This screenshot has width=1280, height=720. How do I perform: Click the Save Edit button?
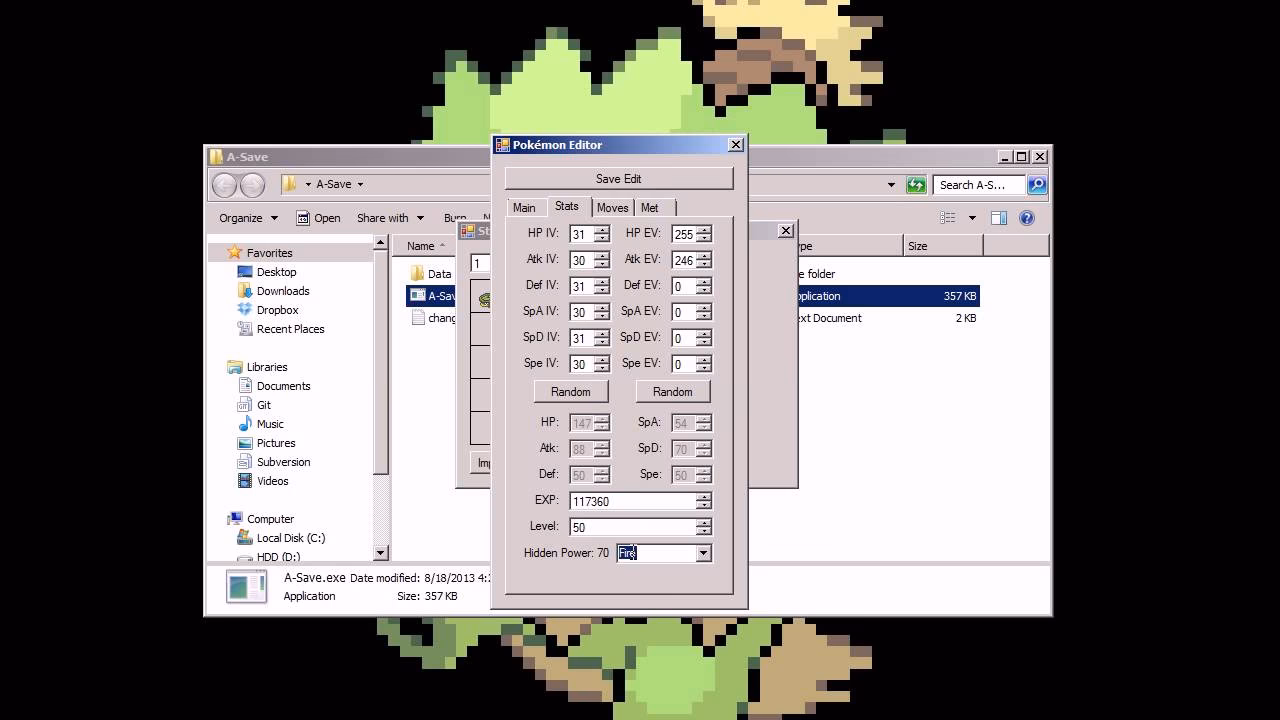(x=618, y=179)
